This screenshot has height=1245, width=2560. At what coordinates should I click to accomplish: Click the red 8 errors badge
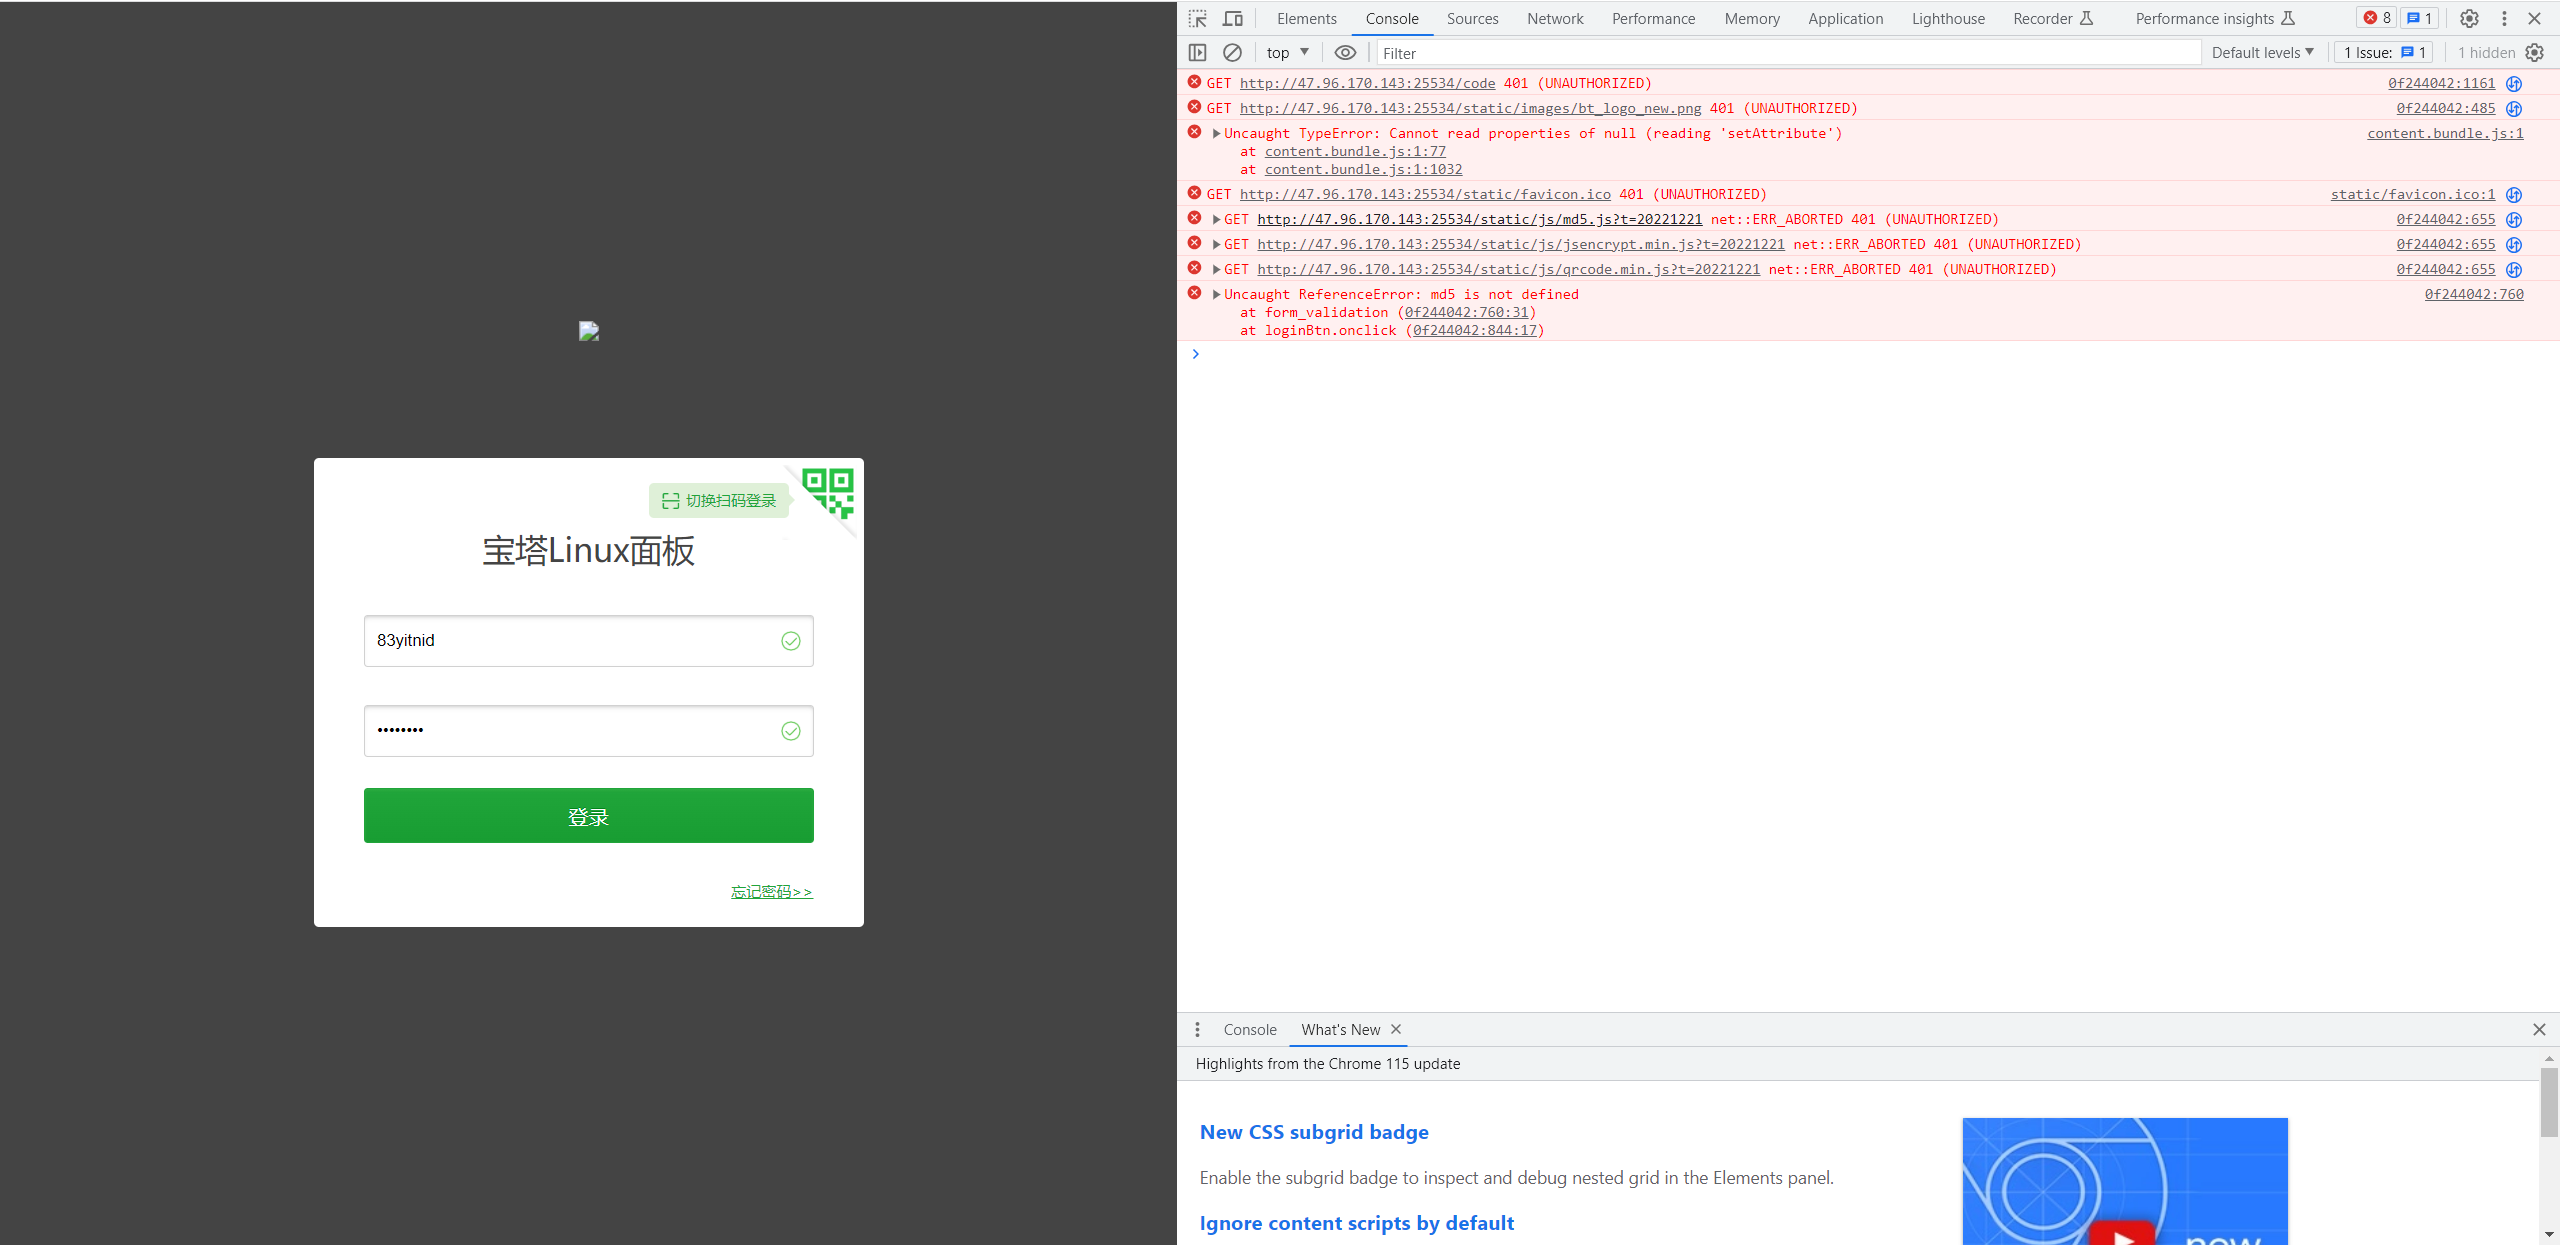(2377, 18)
